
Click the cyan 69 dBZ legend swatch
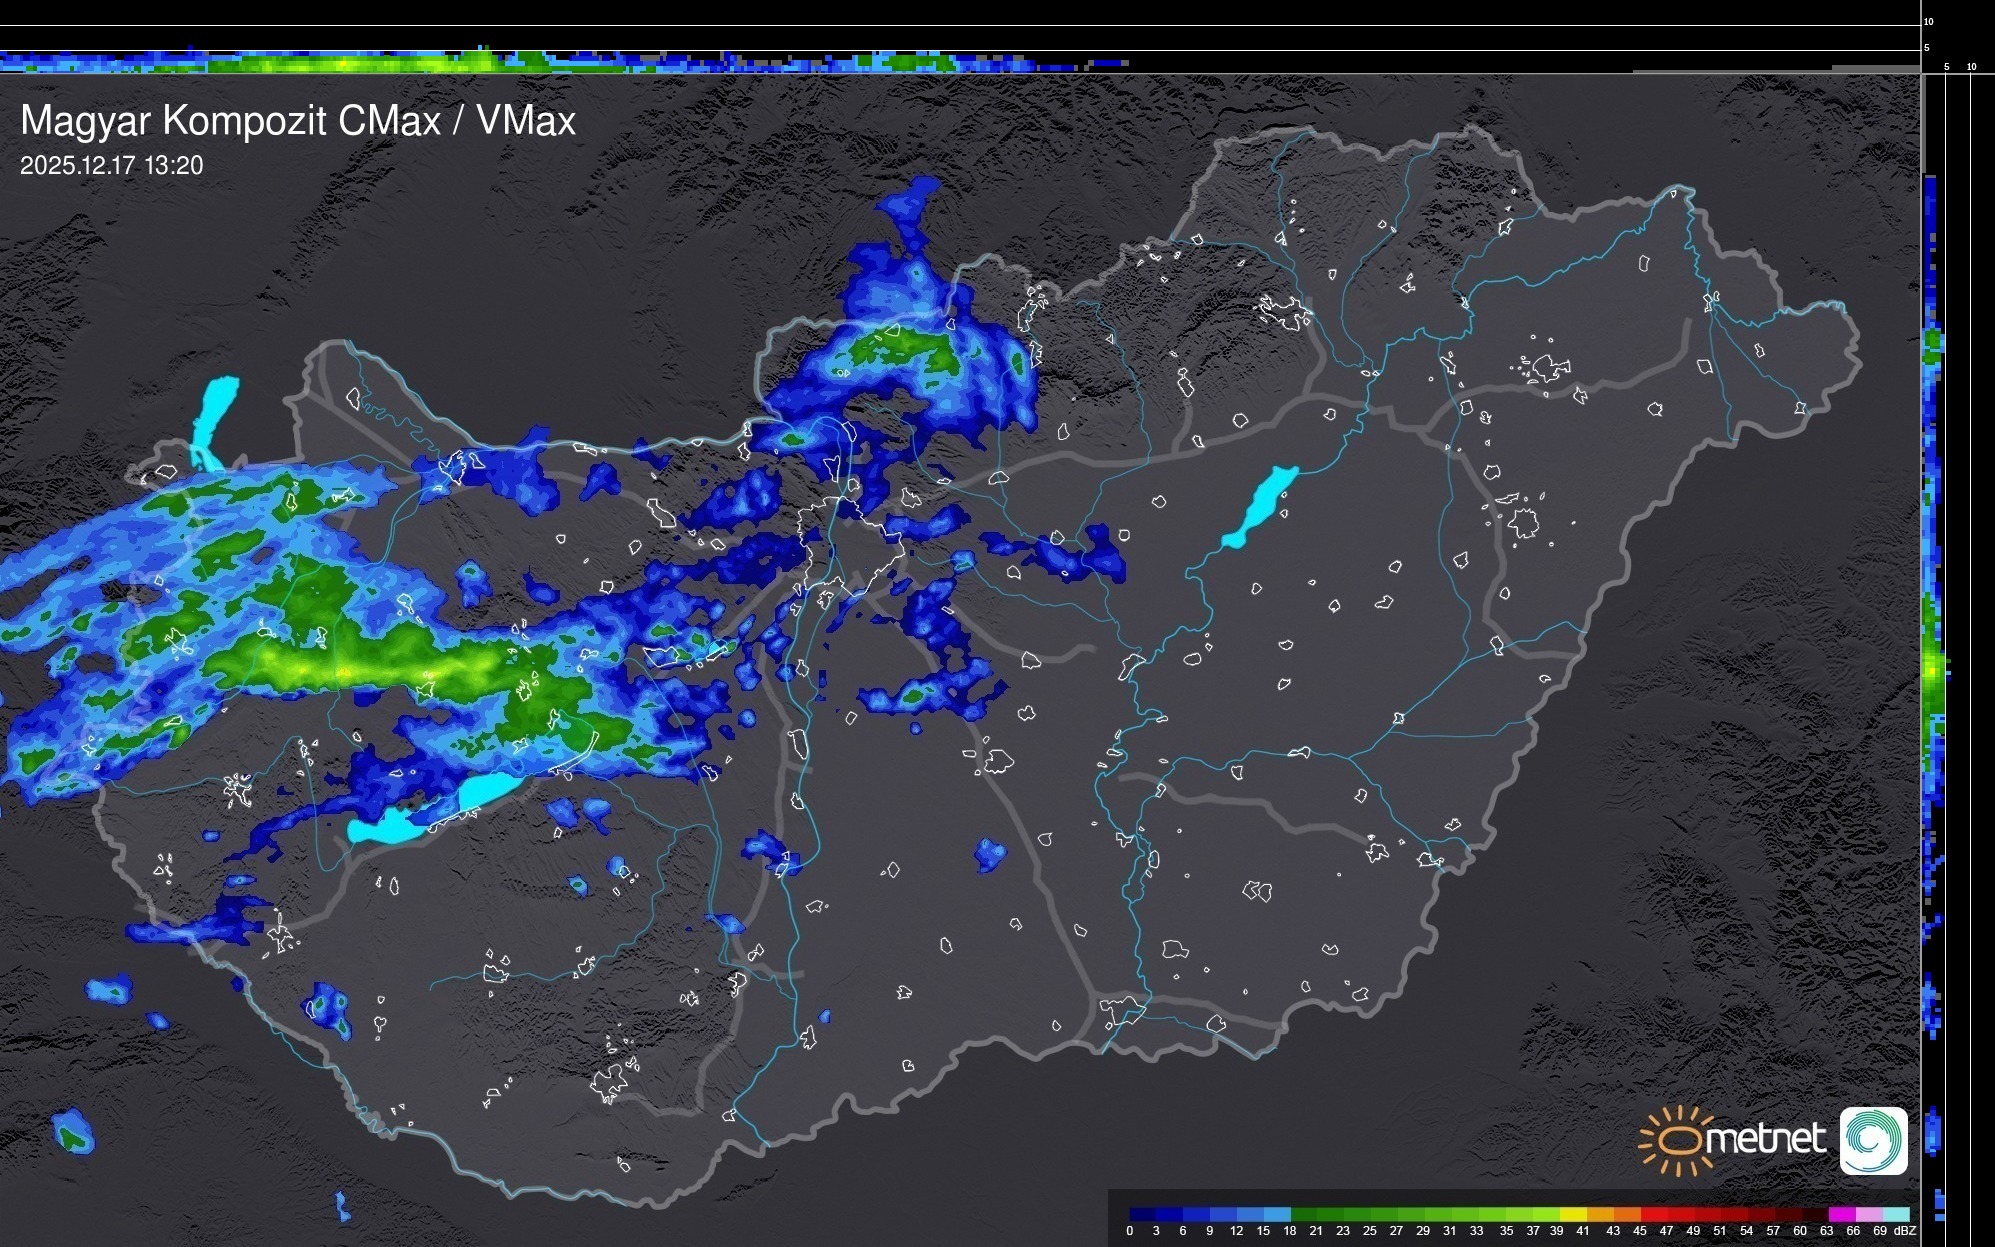tap(1895, 1215)
